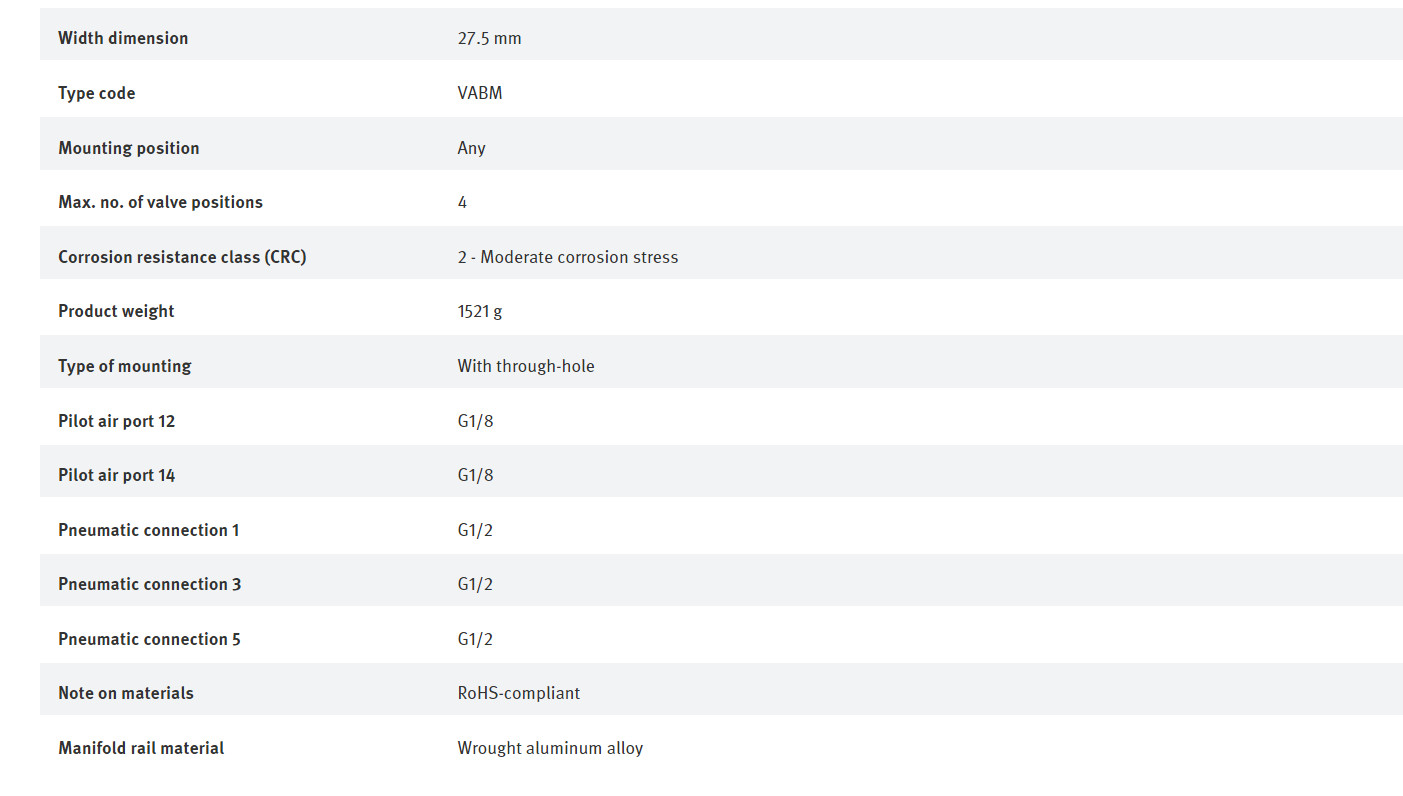Select the VABM type code value
1403x796 pixels.
coord(480,93)
